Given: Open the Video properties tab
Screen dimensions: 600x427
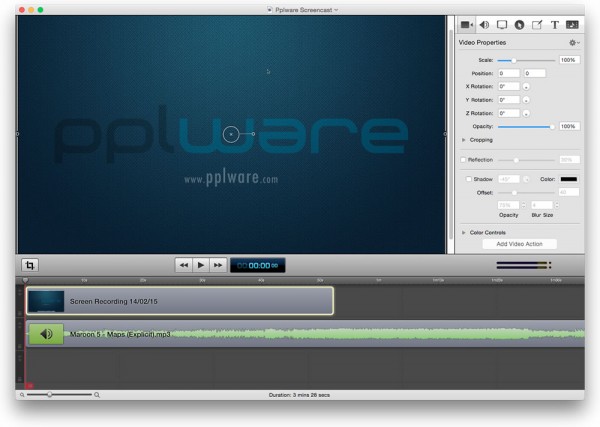Looking at the screenshot, I should 466,25.
